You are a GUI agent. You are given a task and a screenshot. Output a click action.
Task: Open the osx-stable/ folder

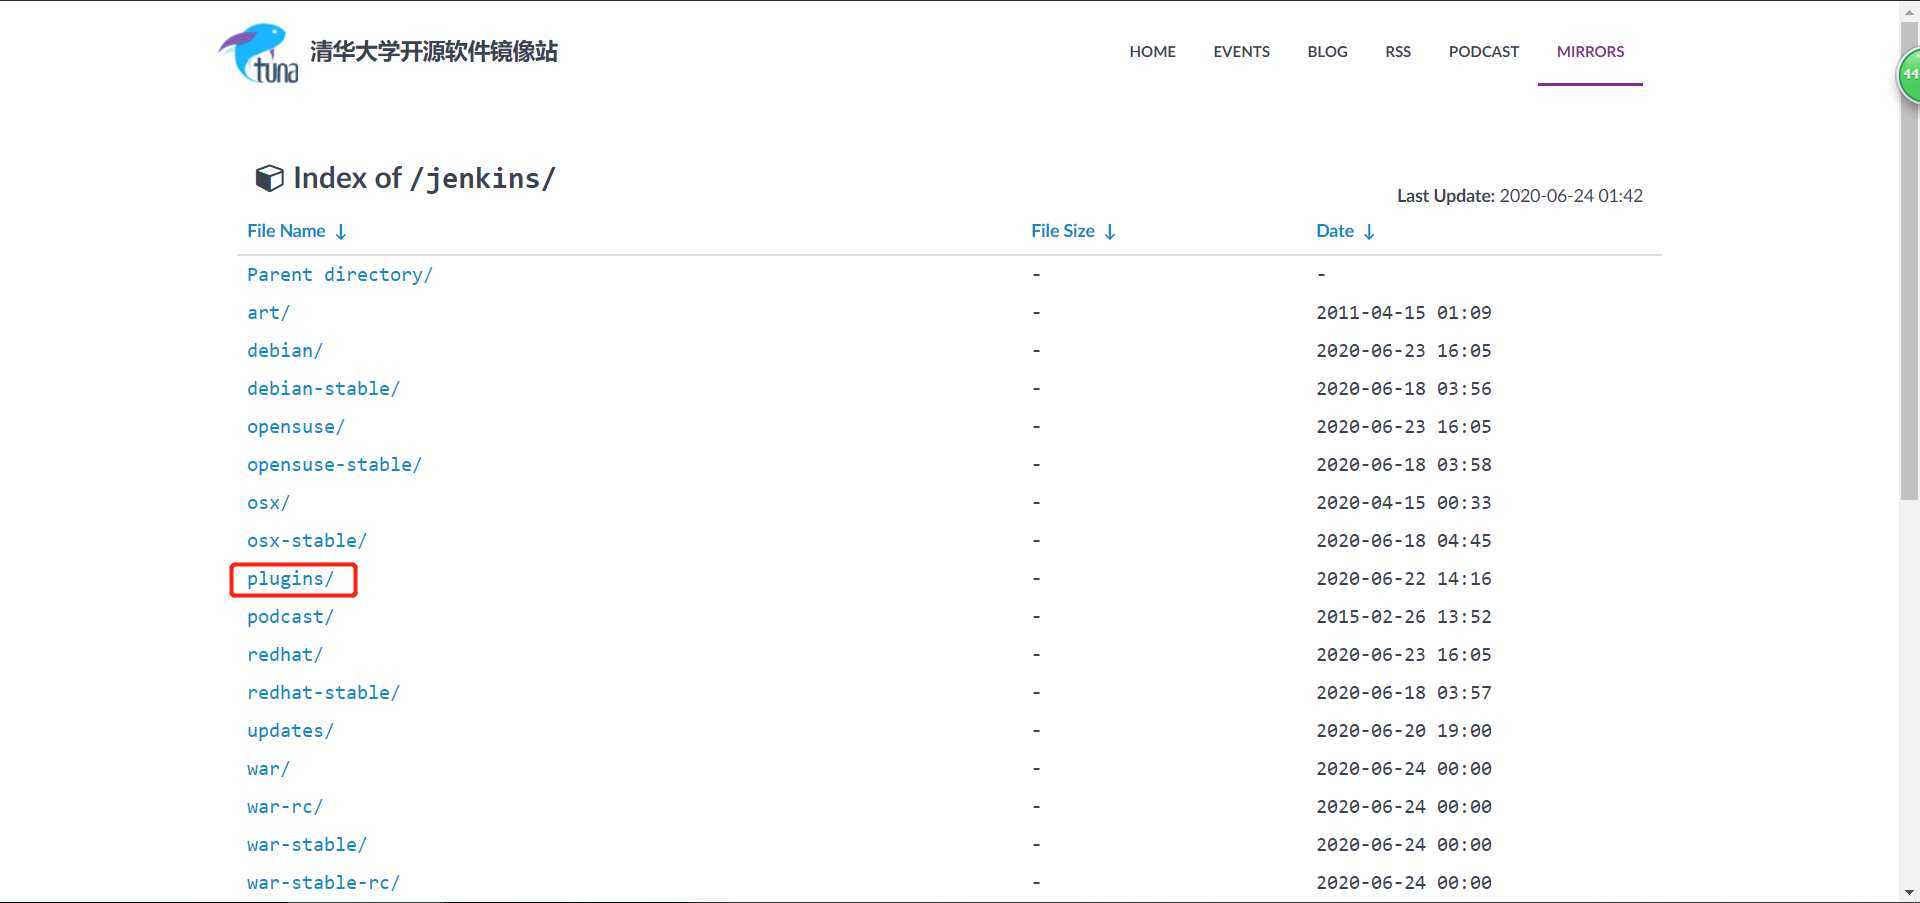point(307,541)
